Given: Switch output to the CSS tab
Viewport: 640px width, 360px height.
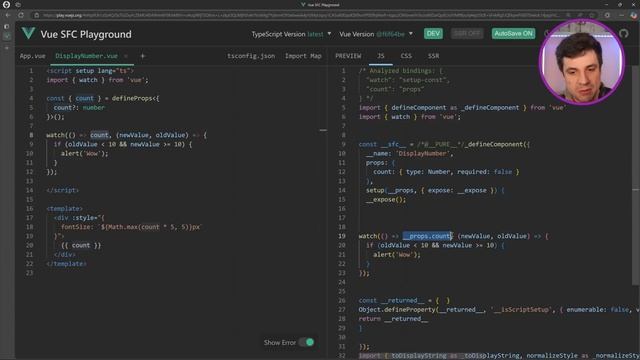Looking at the screenshot, I should tap(406, 56).
